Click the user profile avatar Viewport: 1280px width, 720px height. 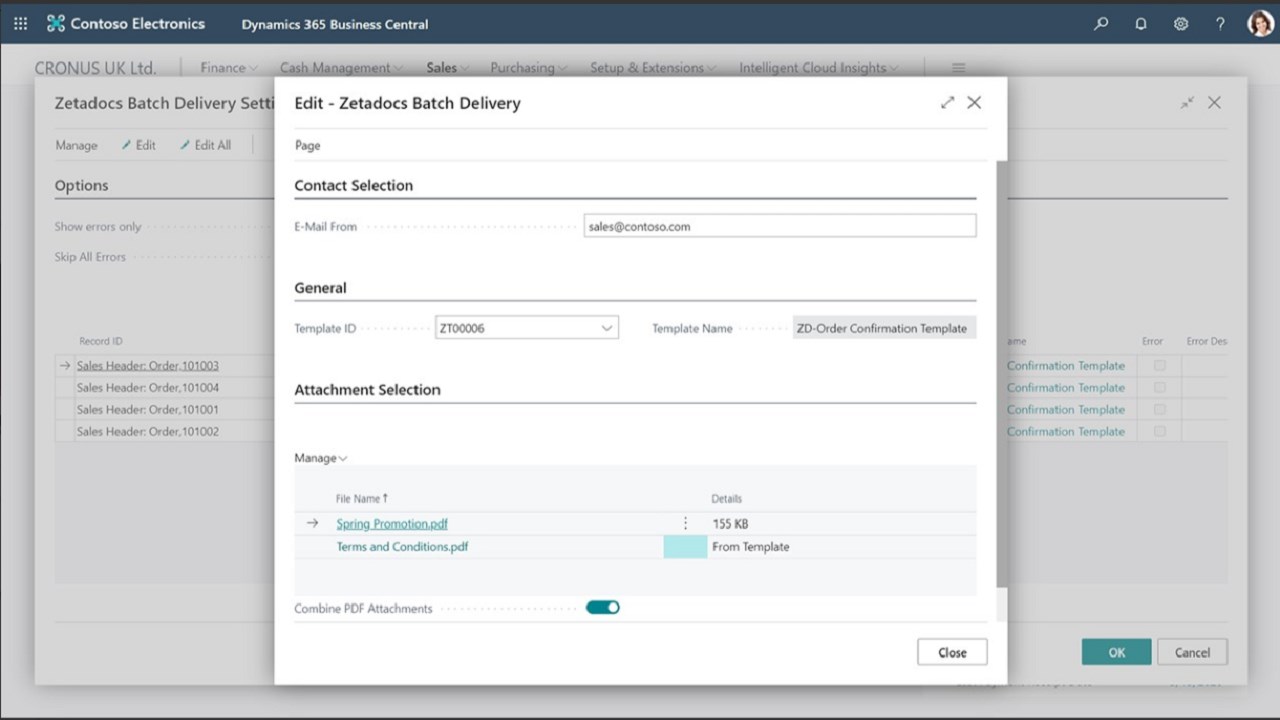point(1260,23)
